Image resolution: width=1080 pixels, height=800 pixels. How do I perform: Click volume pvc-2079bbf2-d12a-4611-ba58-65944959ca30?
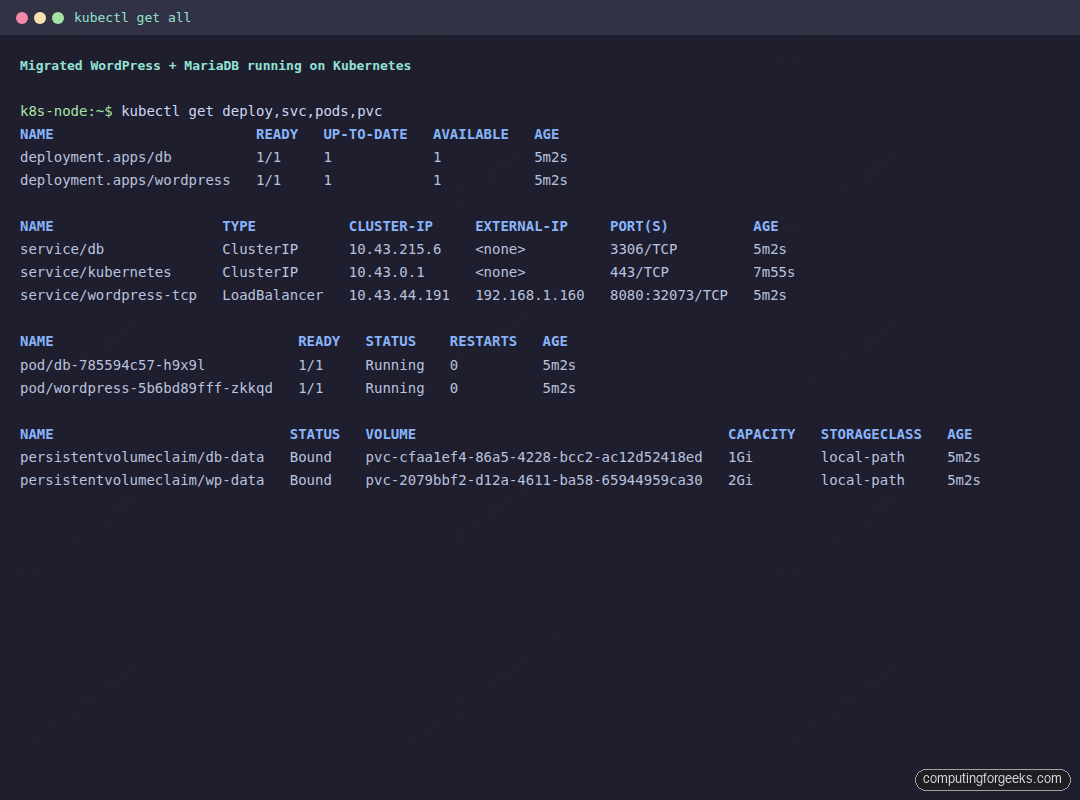coord(534,480)
